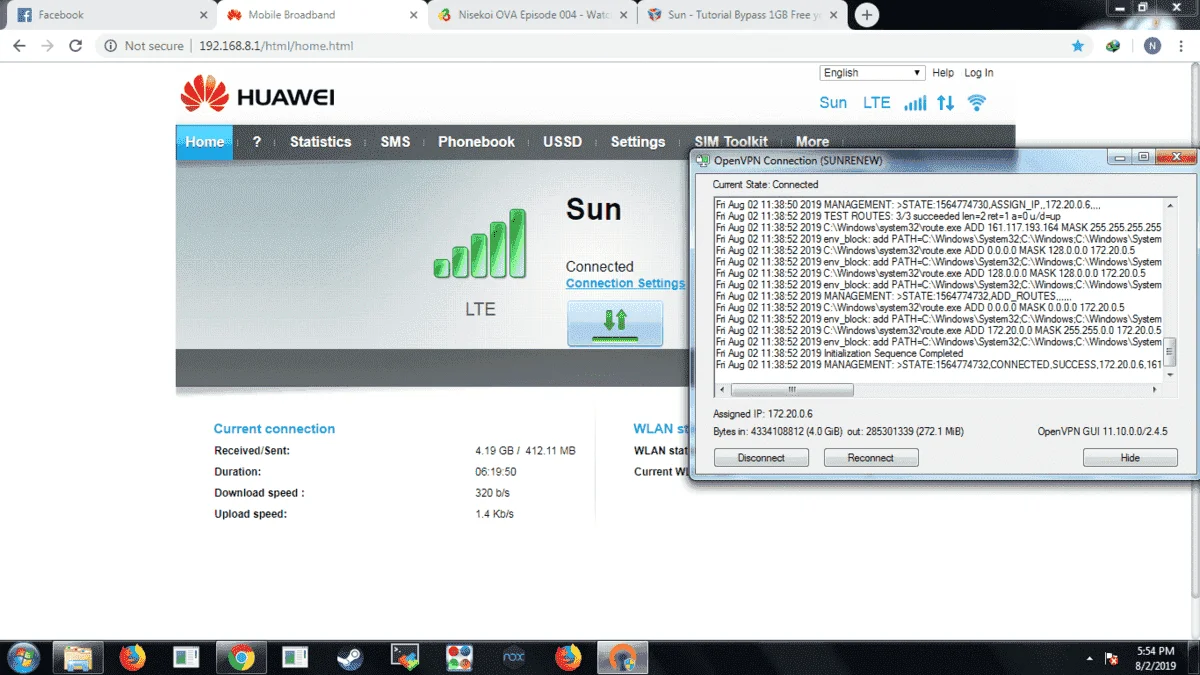1200x675 pixels.
Task: Click the Log In link
Action: pos(979,73)
